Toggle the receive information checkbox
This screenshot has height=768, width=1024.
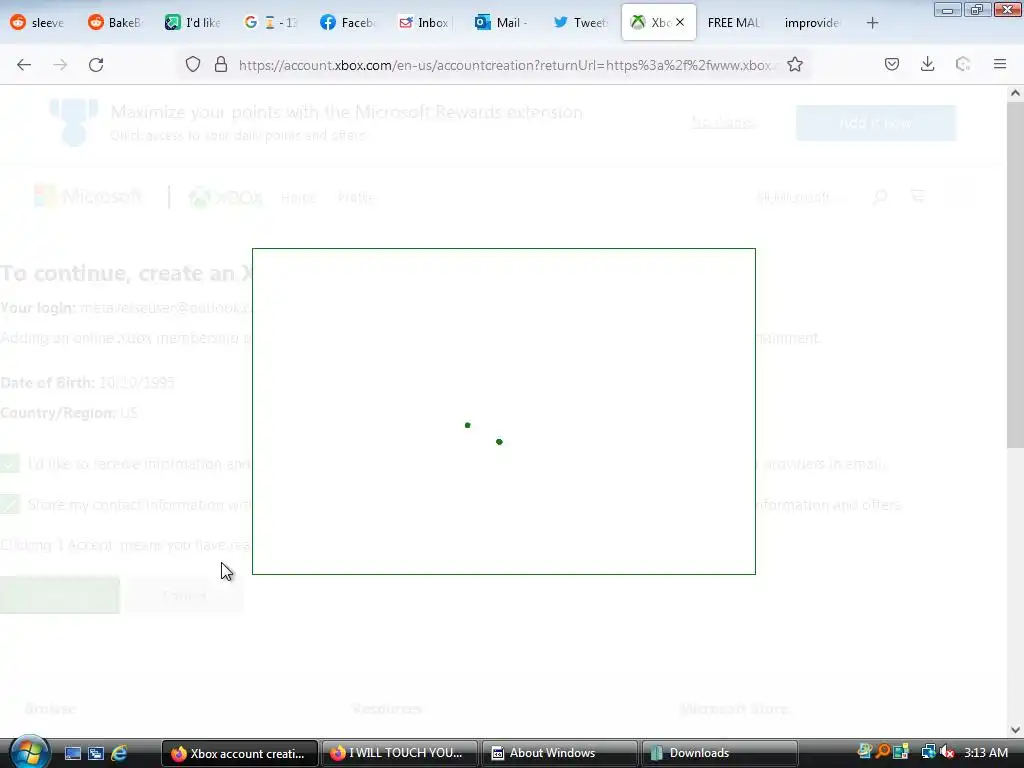[10, 464]
